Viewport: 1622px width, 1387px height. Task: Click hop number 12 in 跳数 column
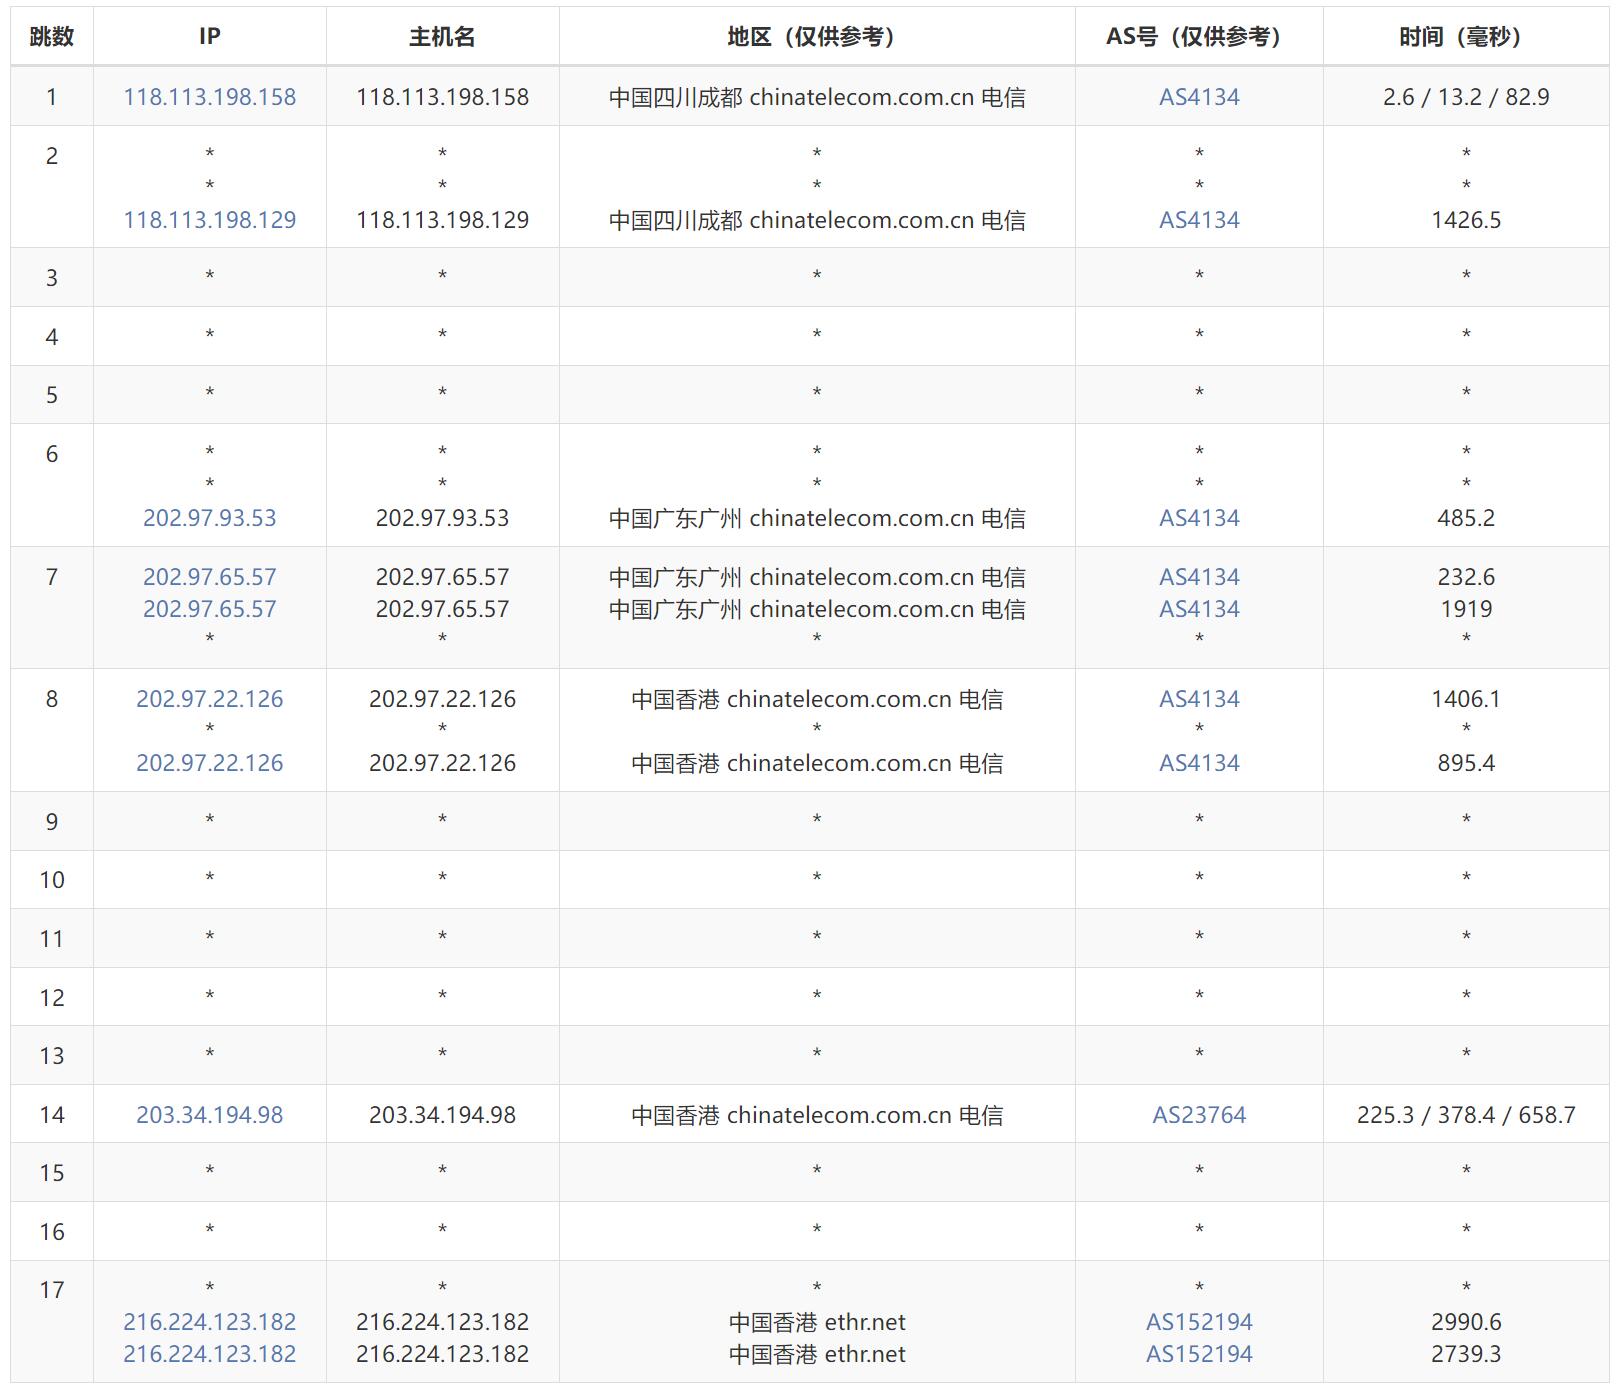(x=52, y=998)
